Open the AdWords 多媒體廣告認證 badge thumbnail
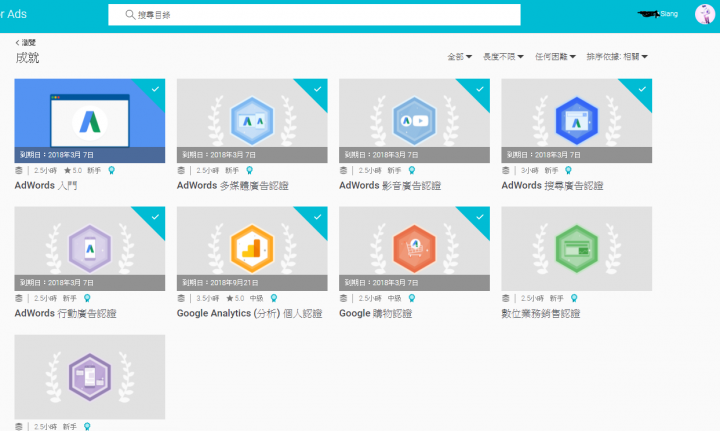The height and width of the screenshot is (431, 720). (252, 121)
